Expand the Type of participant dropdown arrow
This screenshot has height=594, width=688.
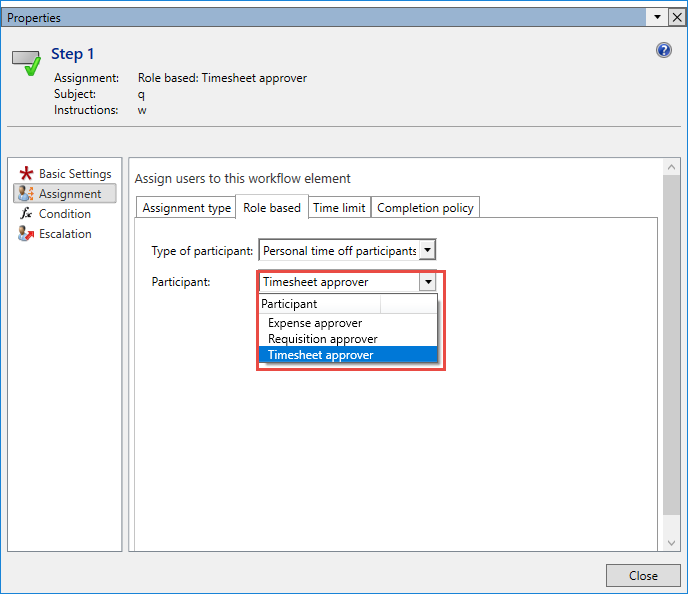(427, 250)
